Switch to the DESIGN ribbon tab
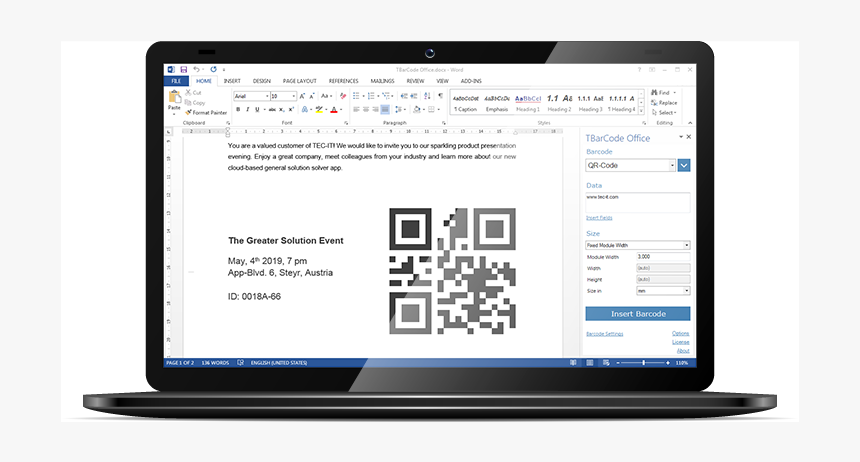The image size is (860, 462). point(262,81)
